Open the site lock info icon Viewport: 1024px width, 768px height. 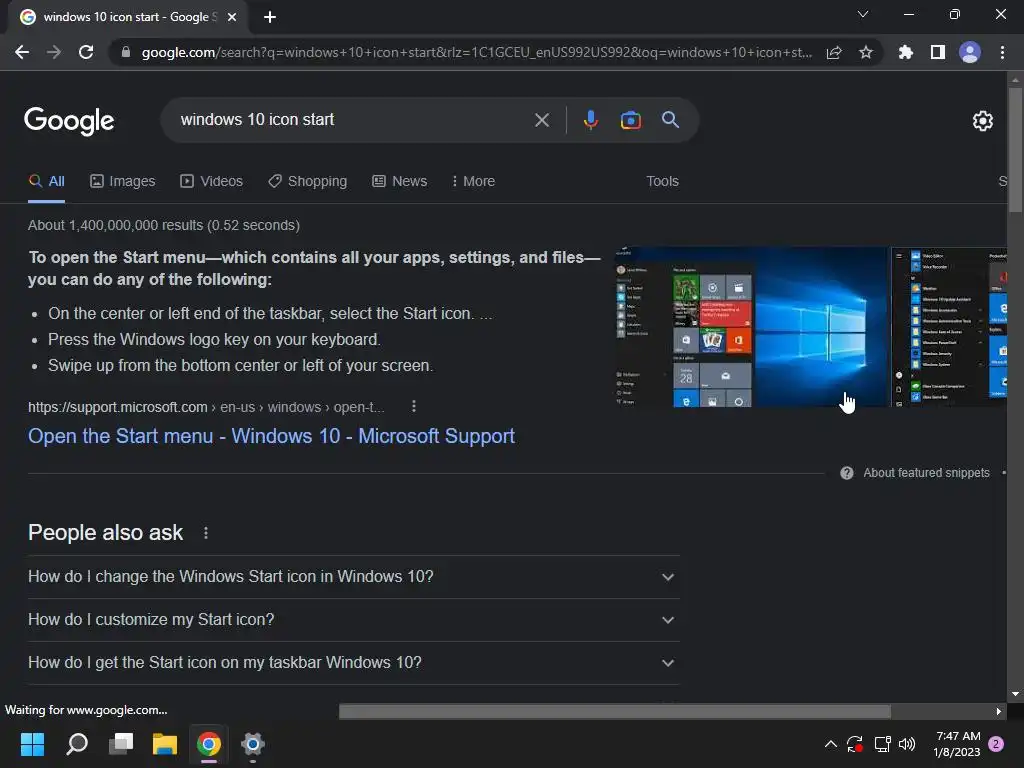(126, 52)
